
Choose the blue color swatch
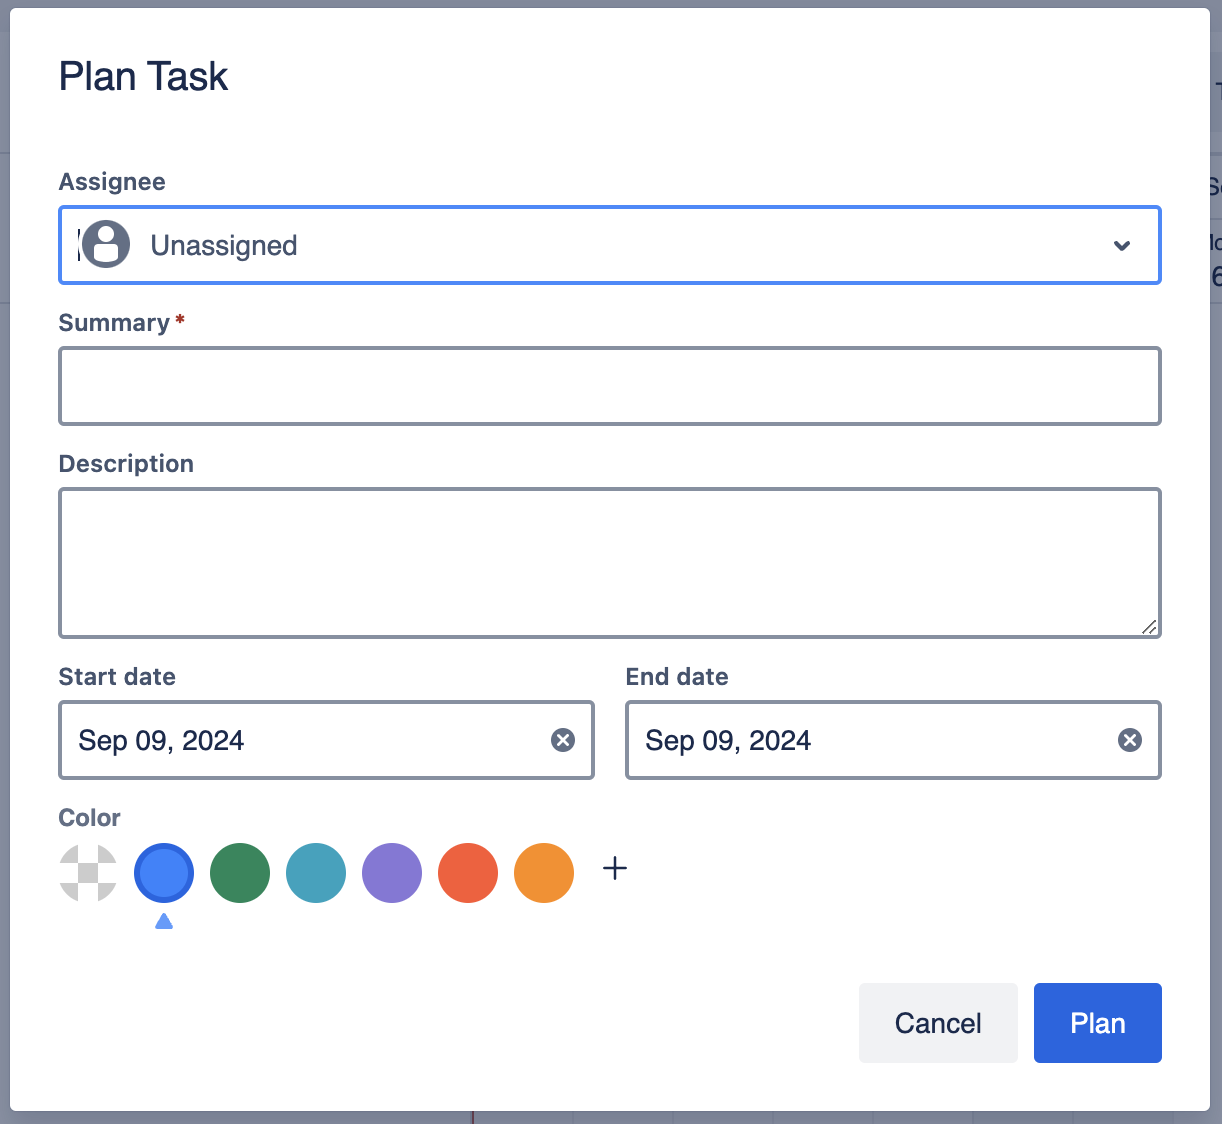click(x=164, y=873)
